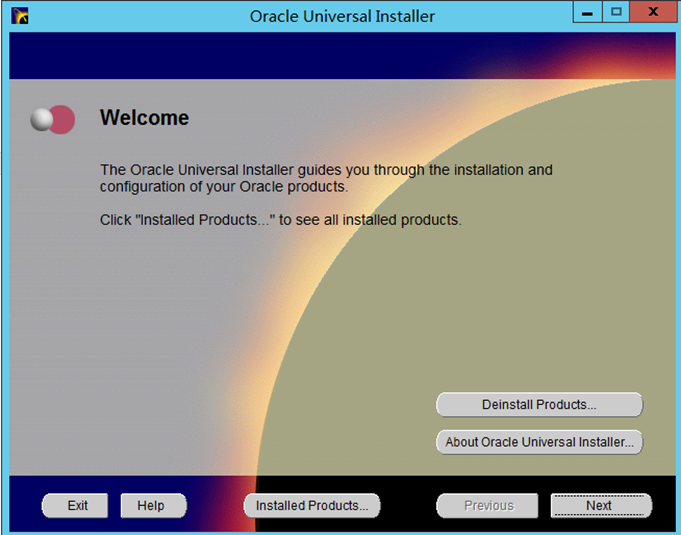681x535 pixels.
Task: Click the "configuration of your Oracle products." text
Action: 224,187
